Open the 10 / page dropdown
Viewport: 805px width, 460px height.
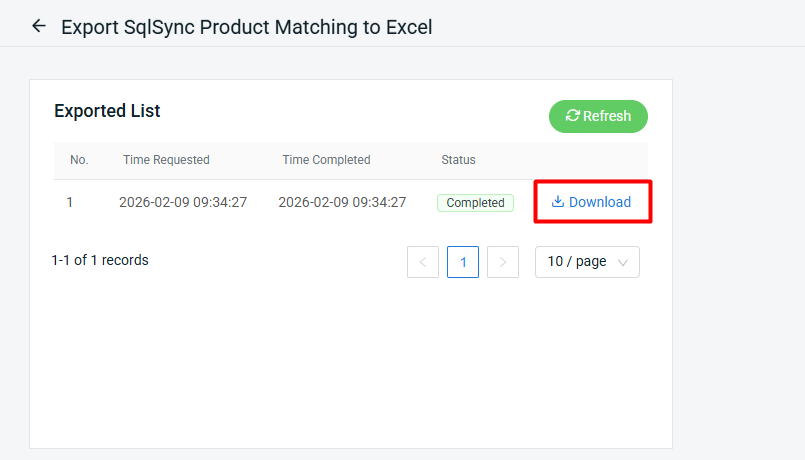tap(587, 262)
